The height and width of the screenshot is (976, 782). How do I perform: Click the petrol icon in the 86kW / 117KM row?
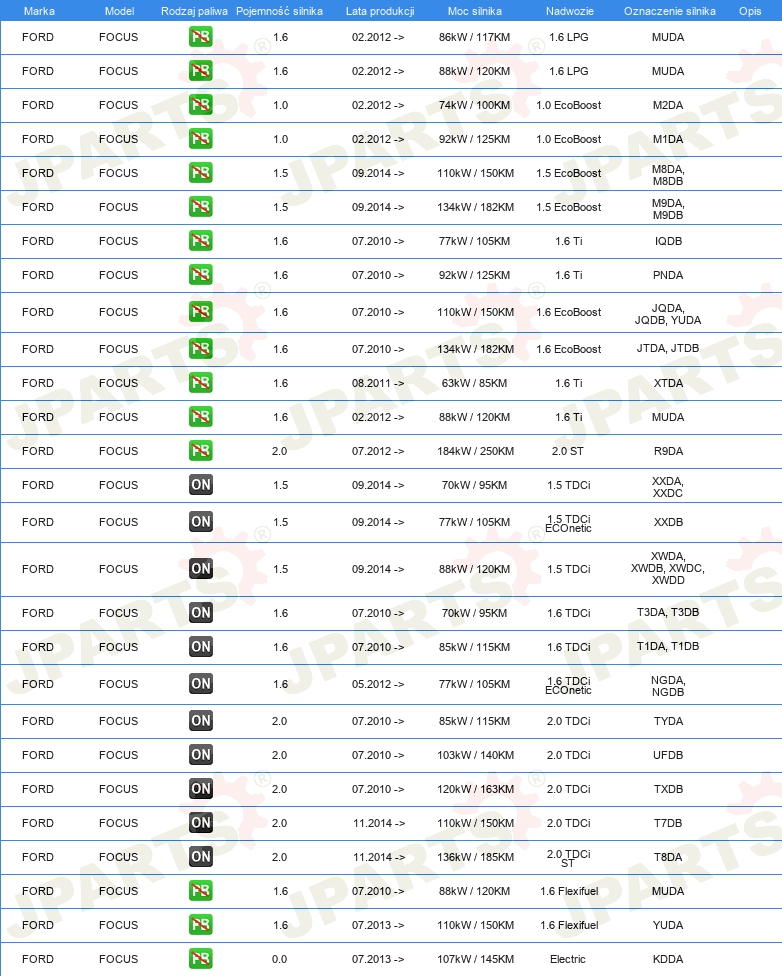pyautogui.click(x=200, y=37)
